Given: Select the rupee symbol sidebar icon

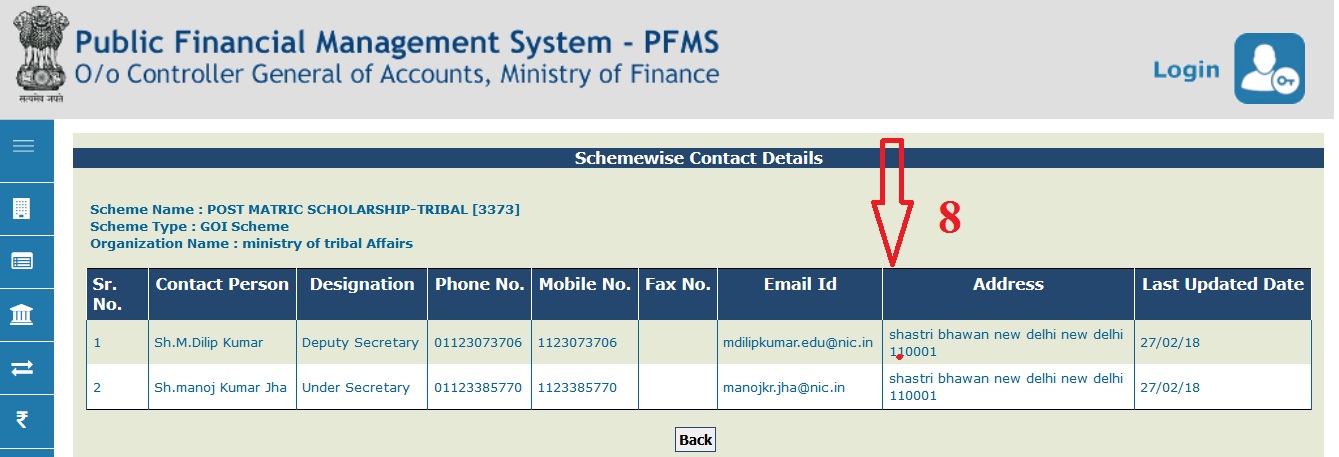Looking at the screenshot, I should pyautogui.click(x=21, y=420).
